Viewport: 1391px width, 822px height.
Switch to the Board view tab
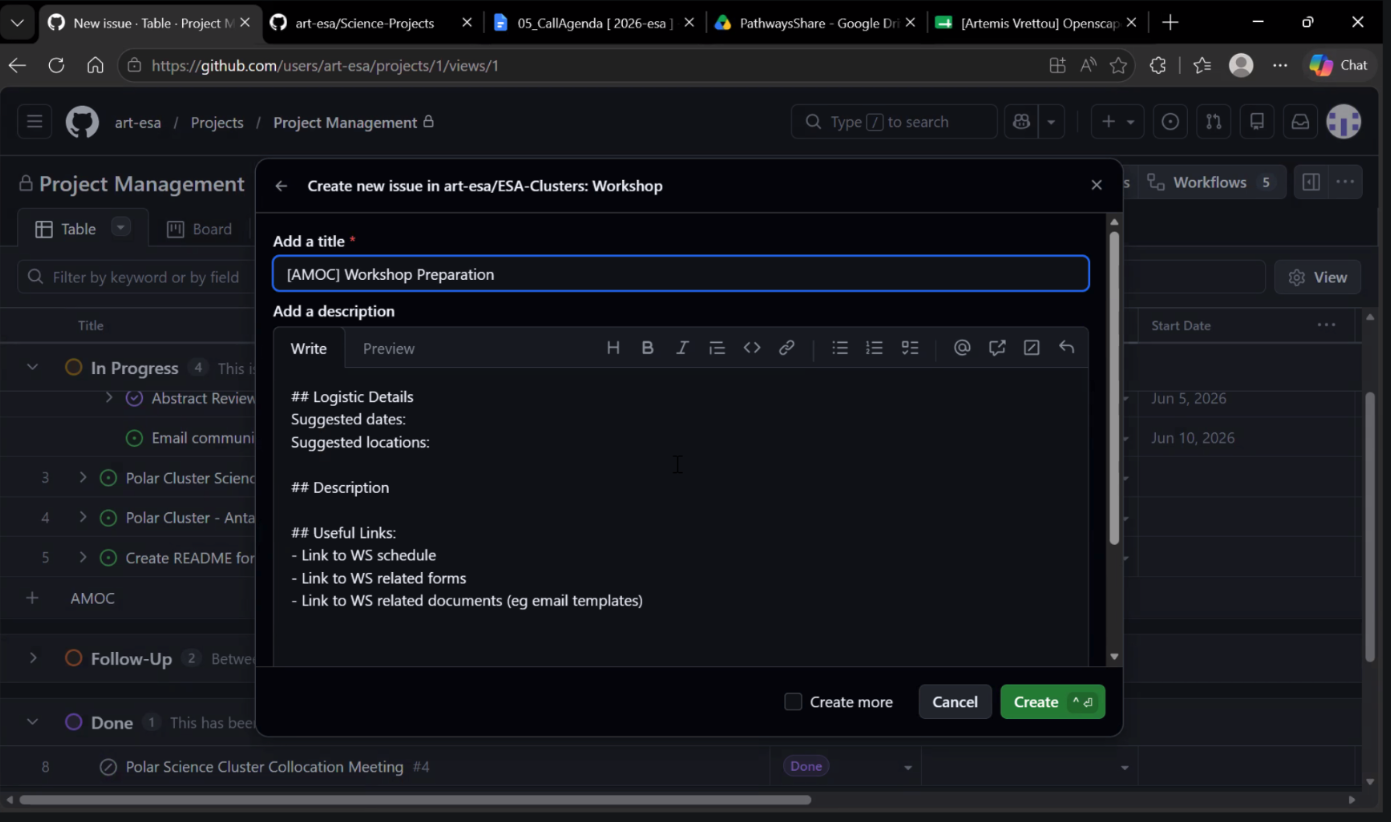[199, 229]
